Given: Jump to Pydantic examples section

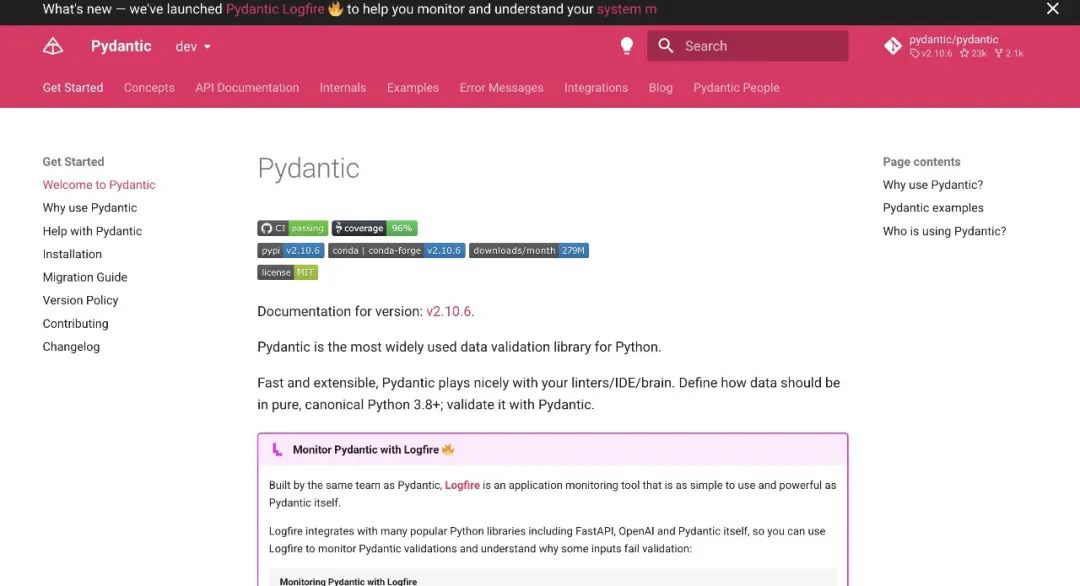Looking at the screenshot, I should (x=933, y=207).
